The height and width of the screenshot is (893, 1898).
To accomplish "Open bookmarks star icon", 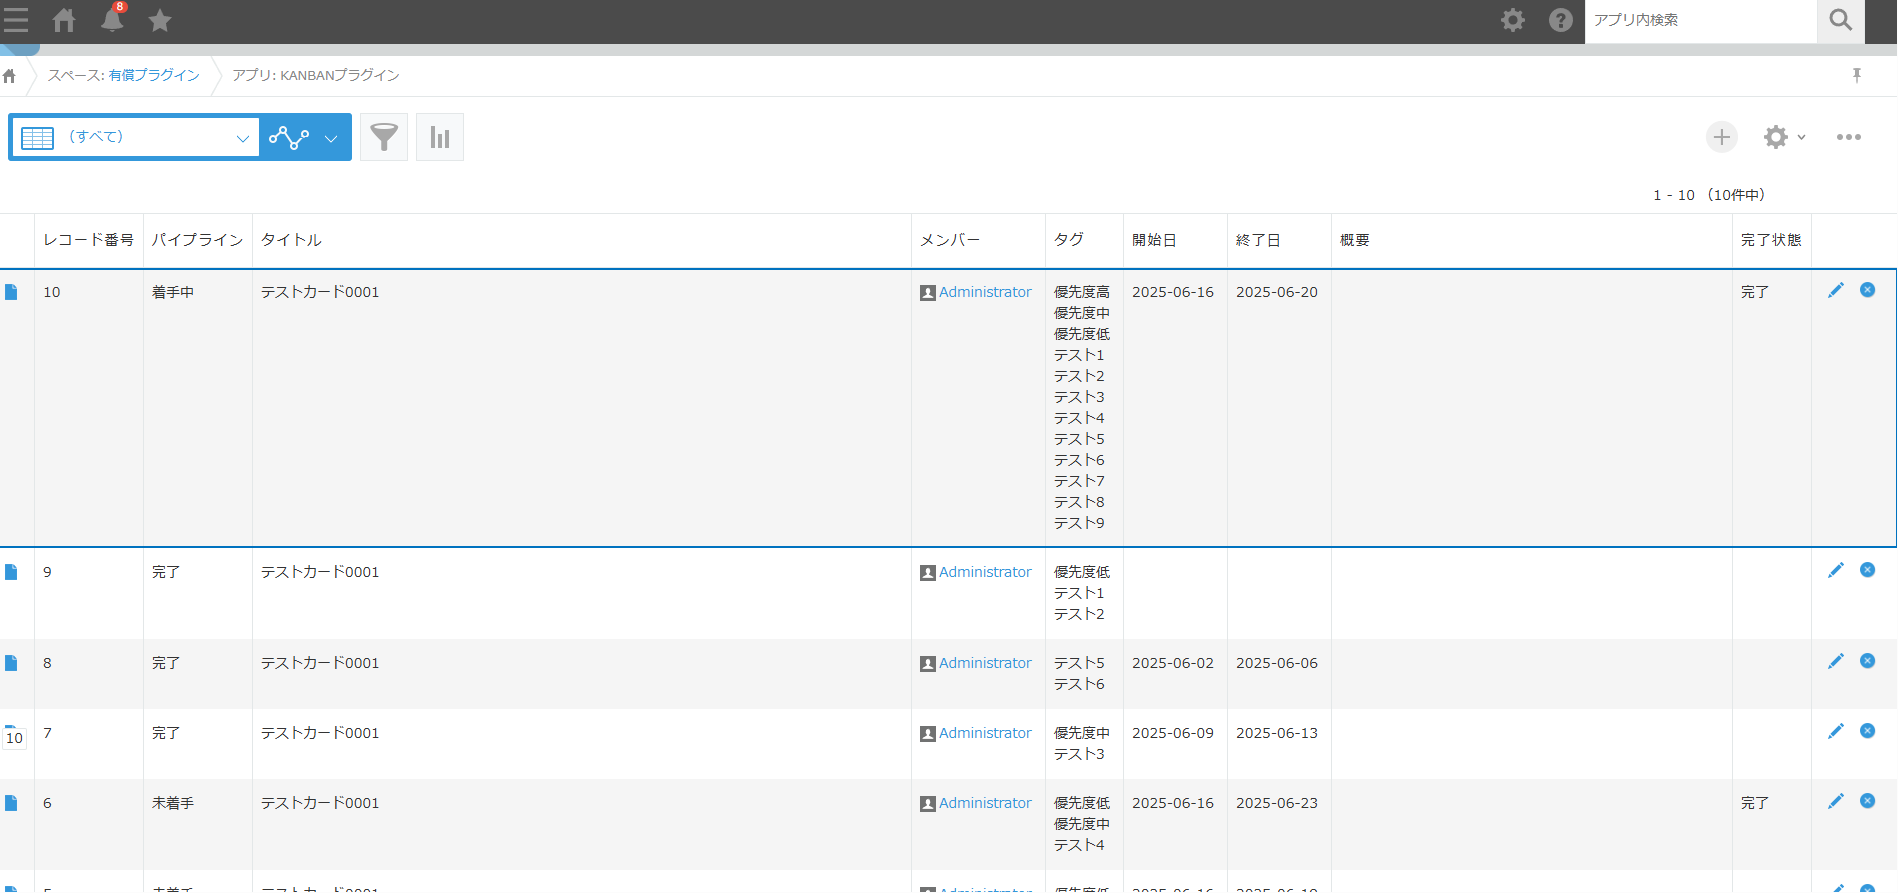I will [x=160, y=20].
